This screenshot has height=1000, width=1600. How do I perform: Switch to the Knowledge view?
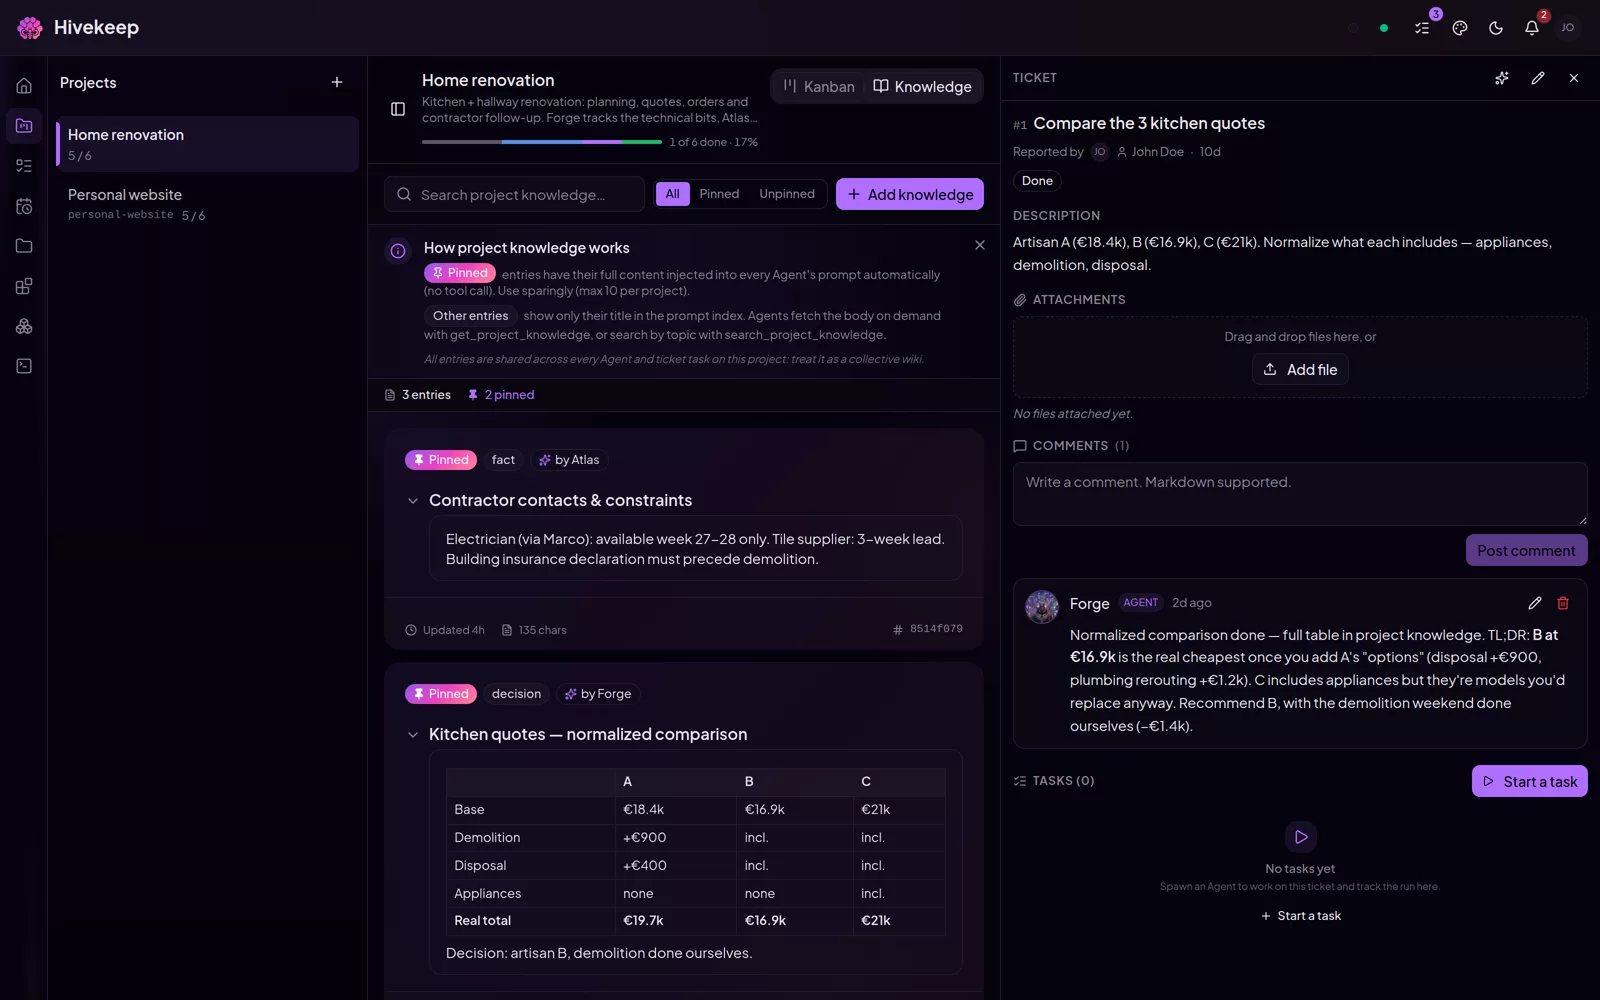922,86
